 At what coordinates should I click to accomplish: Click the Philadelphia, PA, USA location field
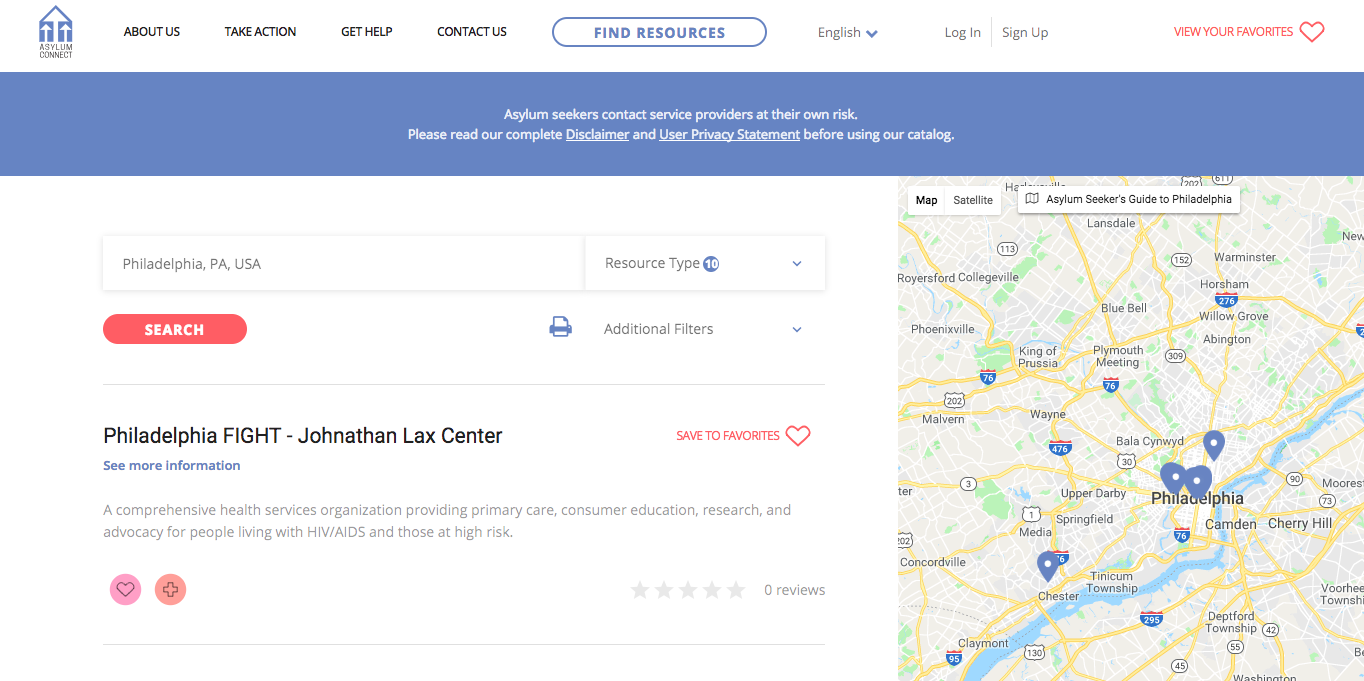(x=344, y=264)
